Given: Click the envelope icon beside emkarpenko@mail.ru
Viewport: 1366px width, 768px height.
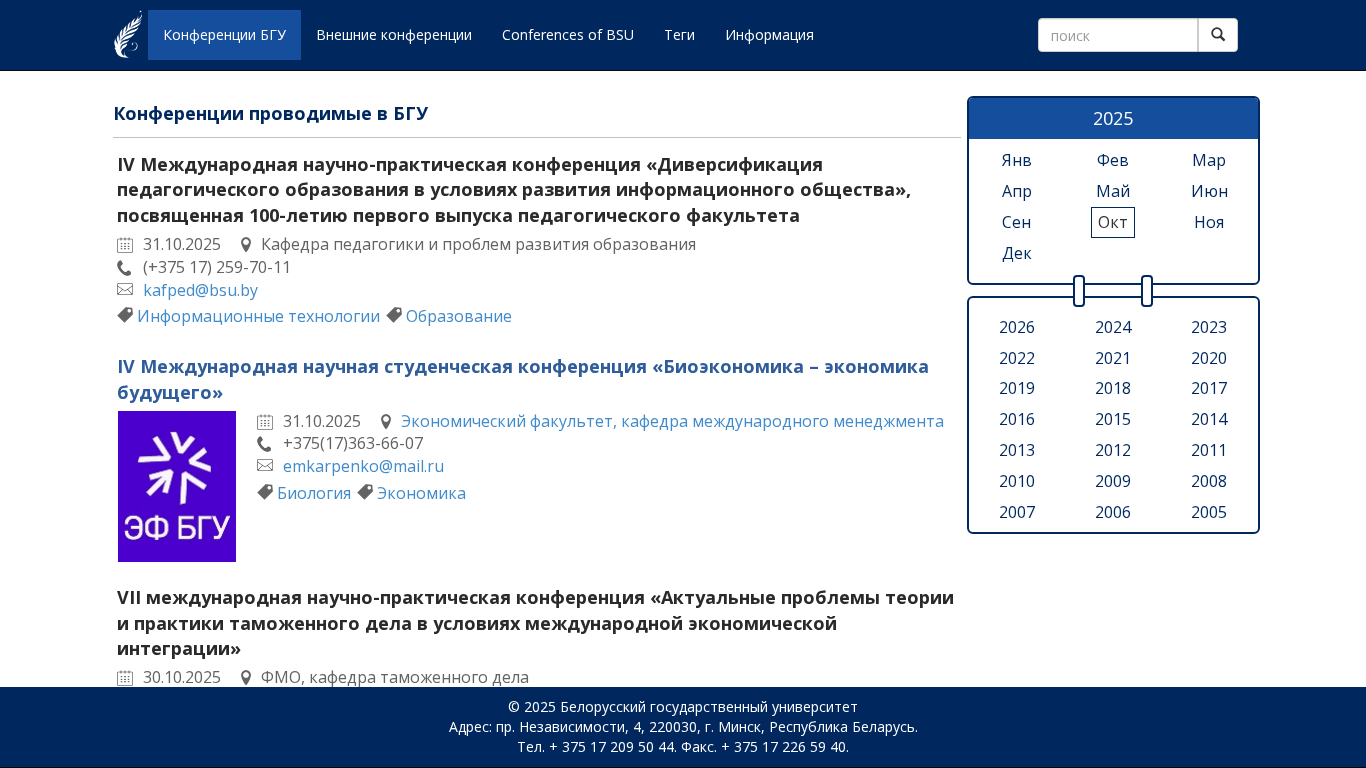Looking at the screenshot, I should click(x=265, y=466).
